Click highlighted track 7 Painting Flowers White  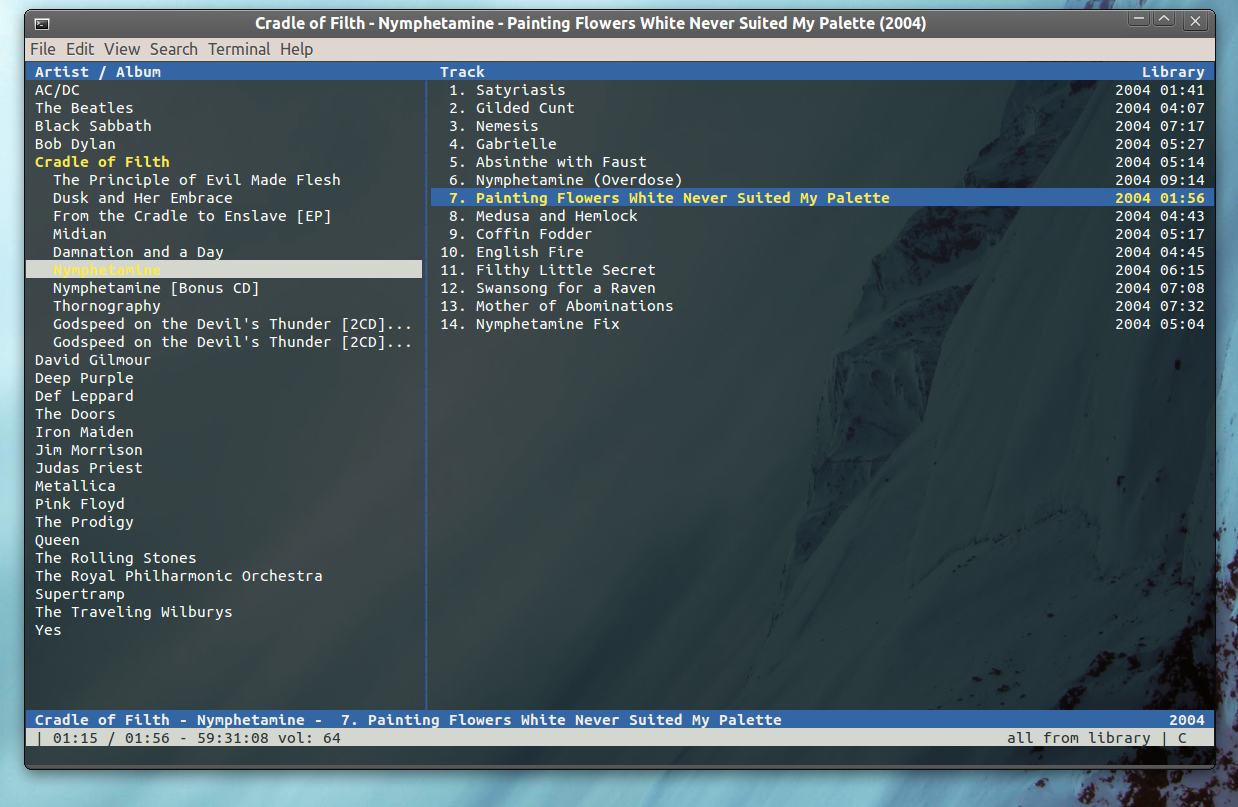click(x=822, y=198)
